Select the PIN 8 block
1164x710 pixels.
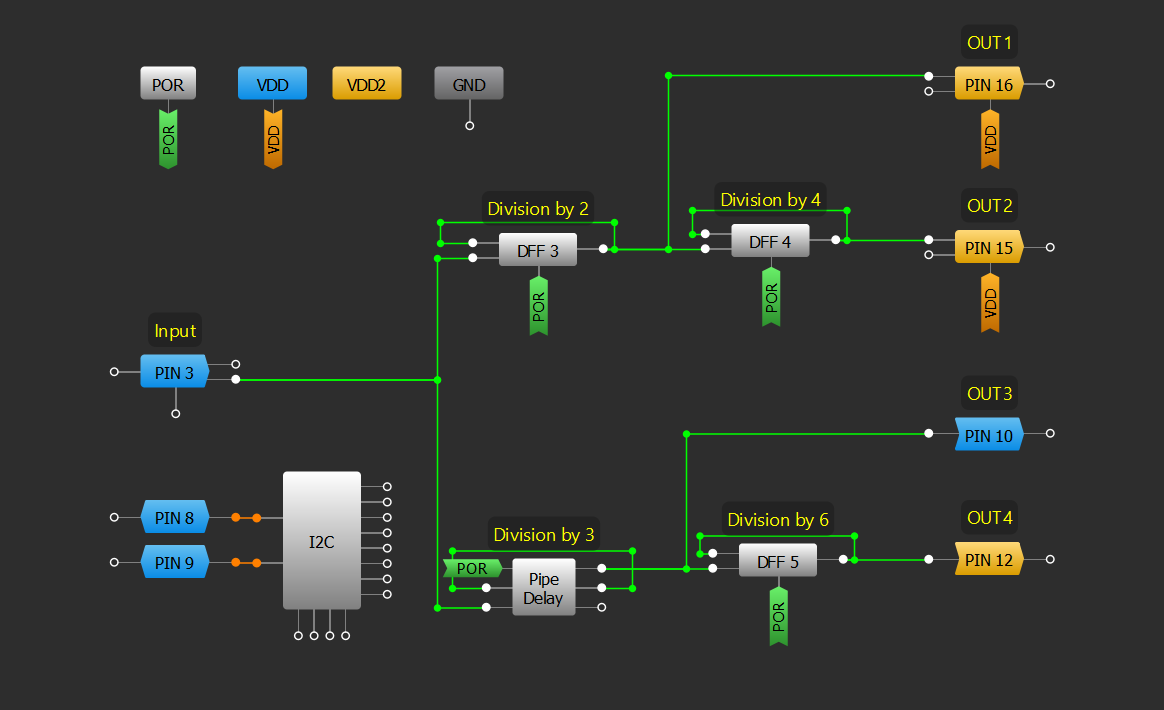(x=174, y=518)
